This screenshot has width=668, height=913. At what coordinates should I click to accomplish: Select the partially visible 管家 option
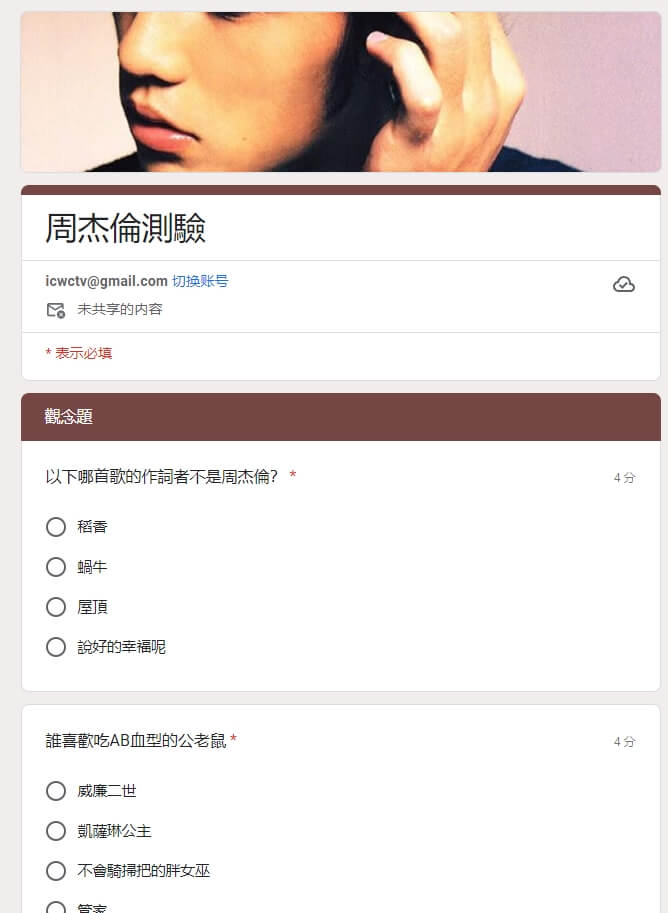click(56, 908)
